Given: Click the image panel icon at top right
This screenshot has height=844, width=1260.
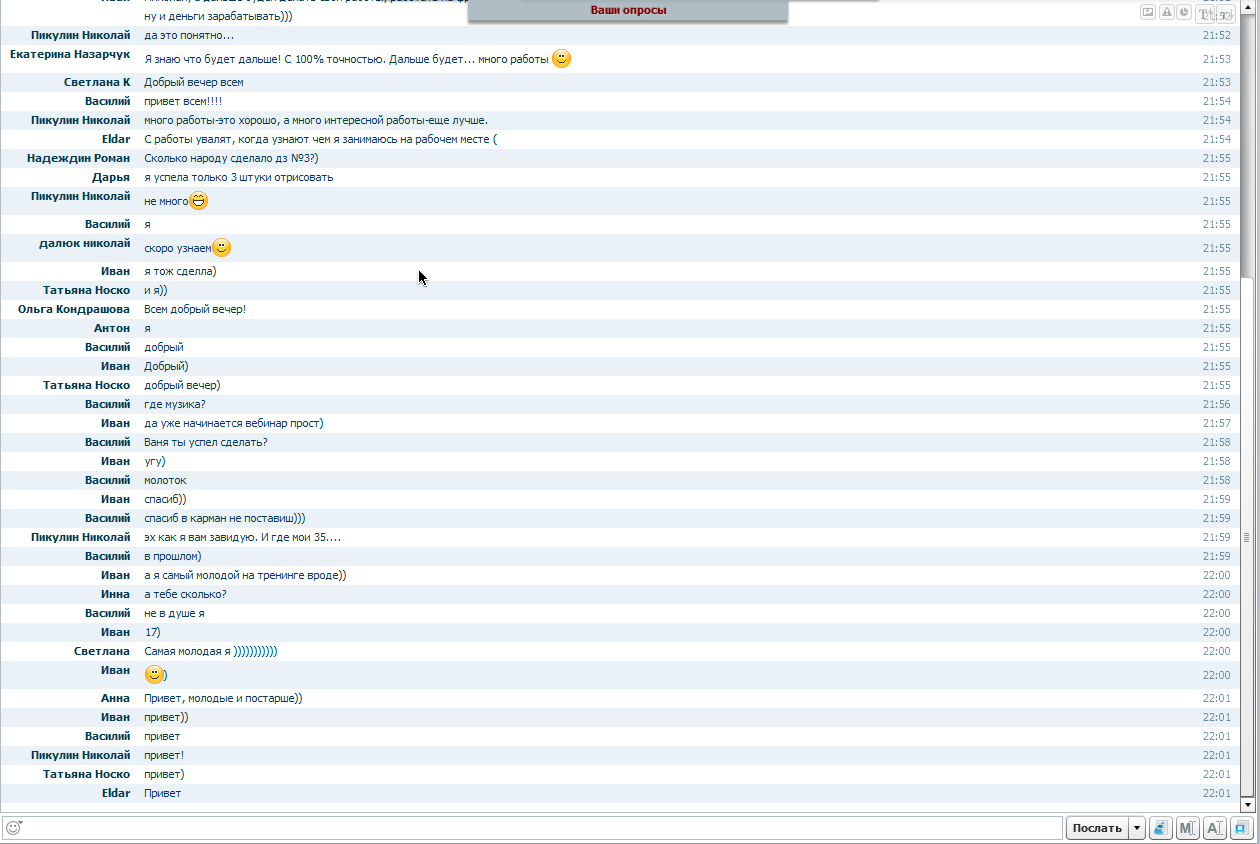Looking at the screenshot, I should click(x=1148, y=12).
